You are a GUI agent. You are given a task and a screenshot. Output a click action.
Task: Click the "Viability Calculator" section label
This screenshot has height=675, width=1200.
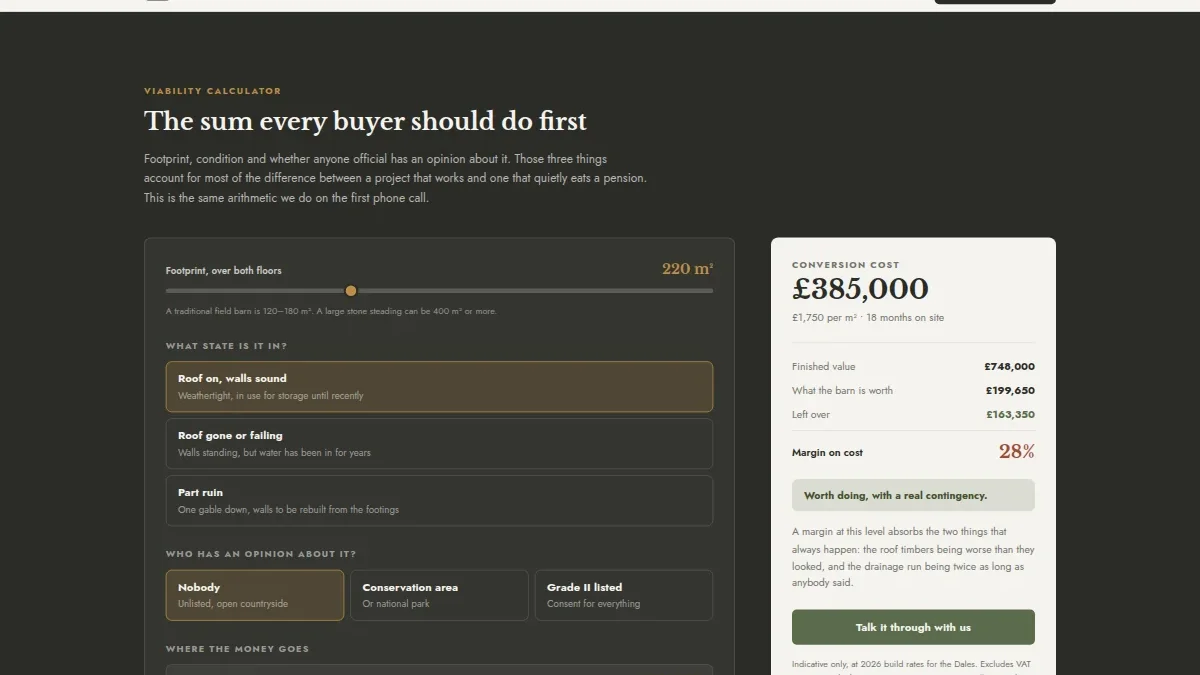(212, 91)
